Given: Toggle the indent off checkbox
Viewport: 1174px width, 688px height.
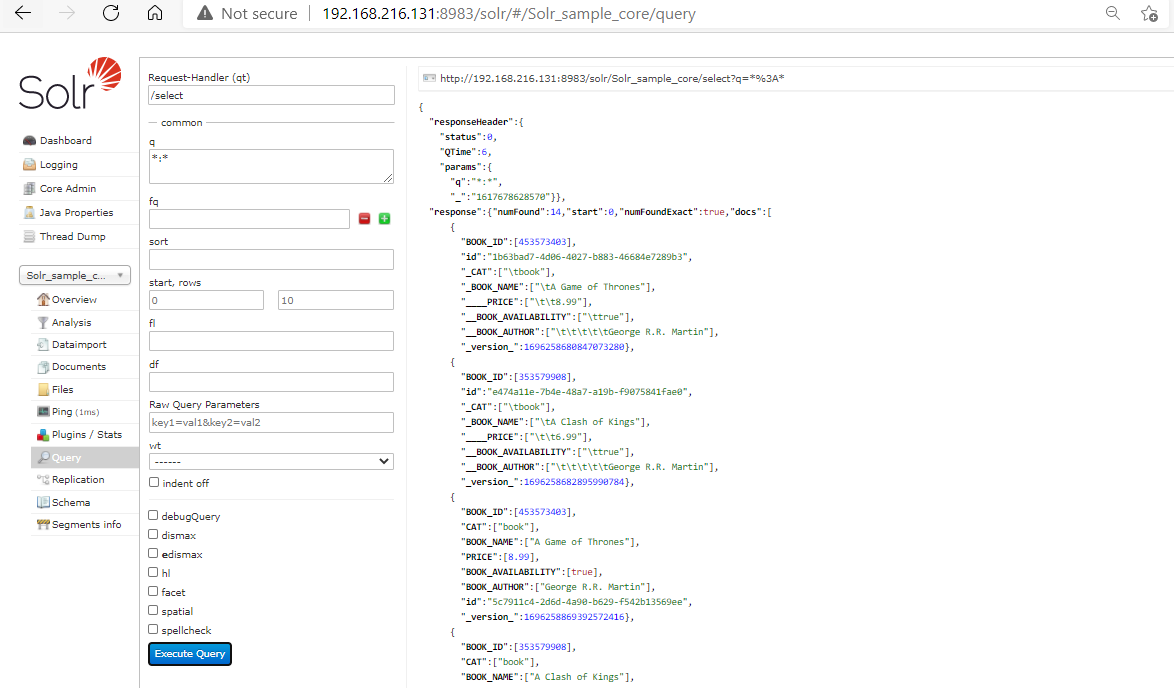Looking at the screenshot, I should coord(154,482).
